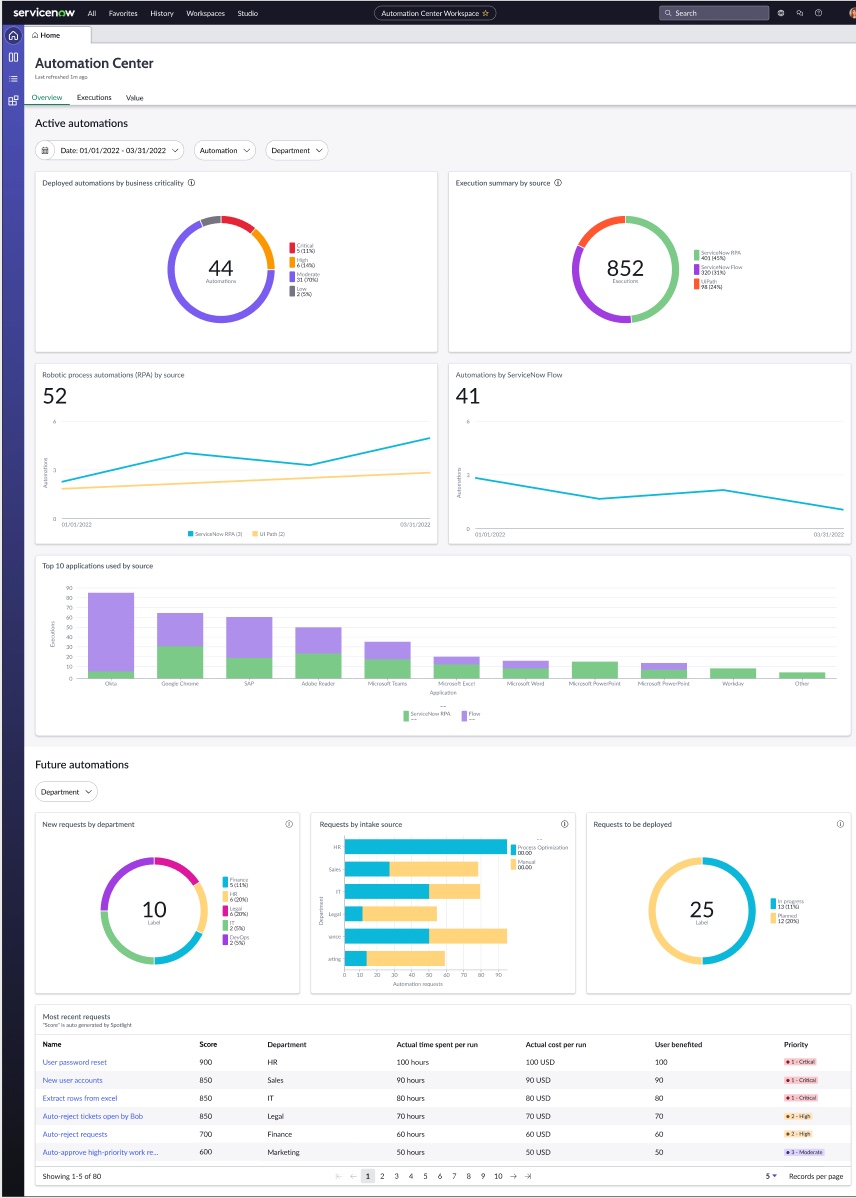
Task: Click the Score column header
Action: point(208,1044)
